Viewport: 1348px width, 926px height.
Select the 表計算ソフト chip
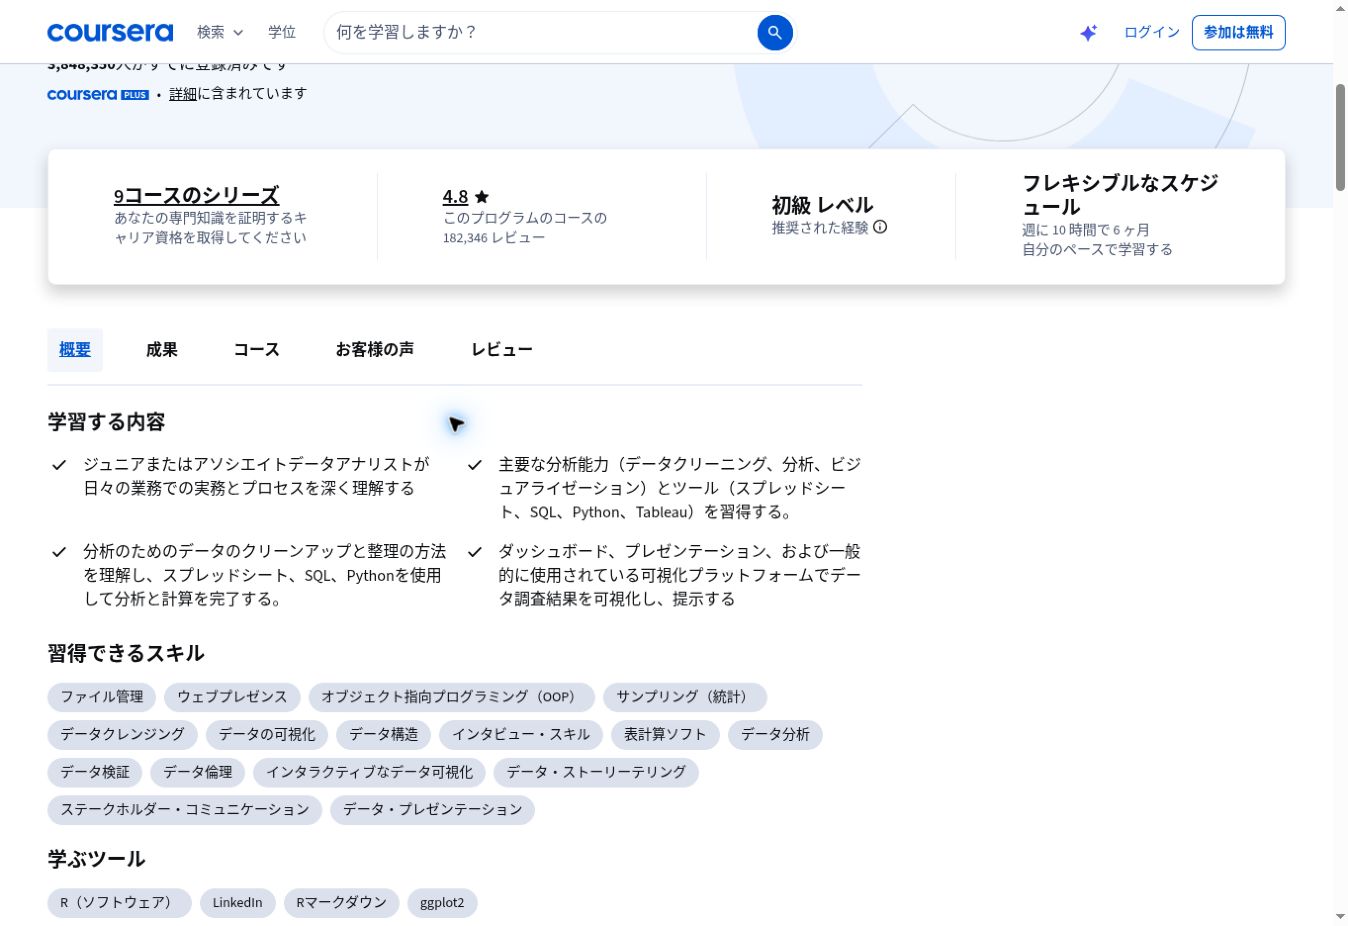(x=665, y=735)
